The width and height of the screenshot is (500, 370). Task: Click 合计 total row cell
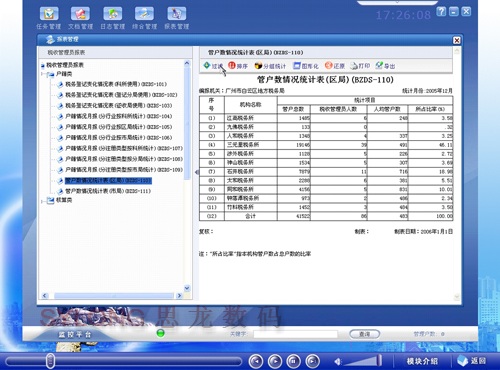point(251,216)
